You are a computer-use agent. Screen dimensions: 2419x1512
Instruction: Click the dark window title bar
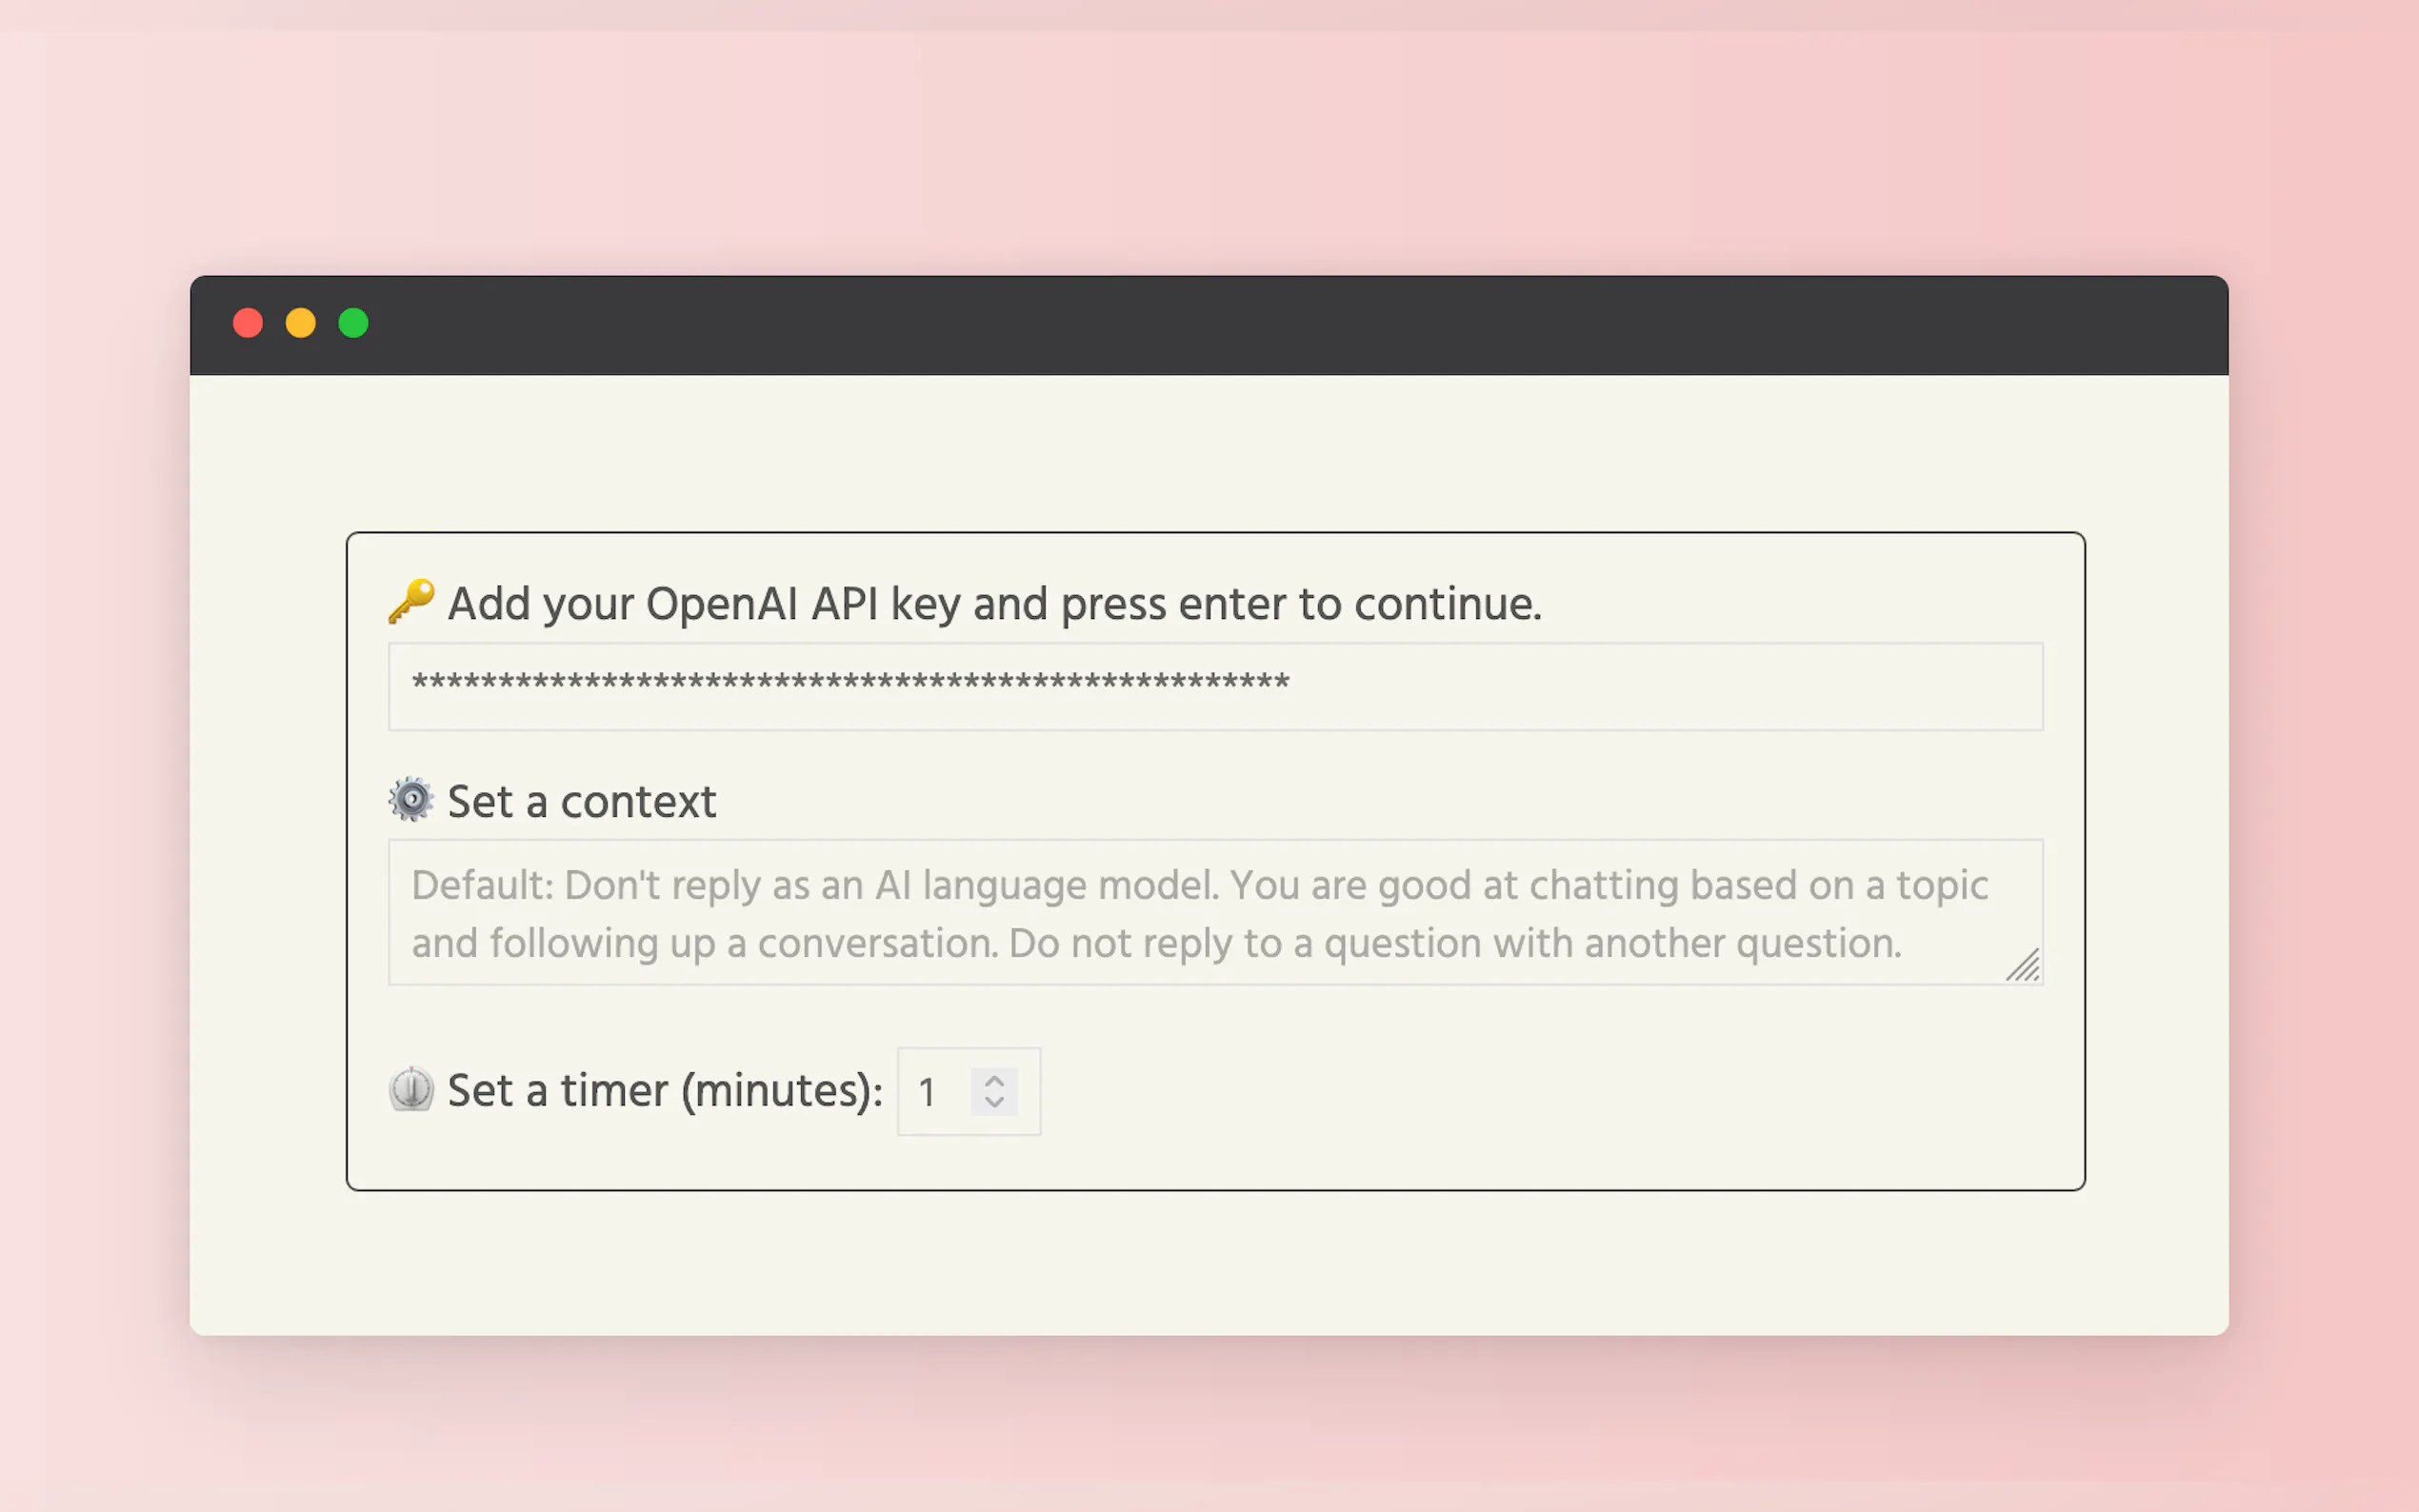pos(1200,325)
